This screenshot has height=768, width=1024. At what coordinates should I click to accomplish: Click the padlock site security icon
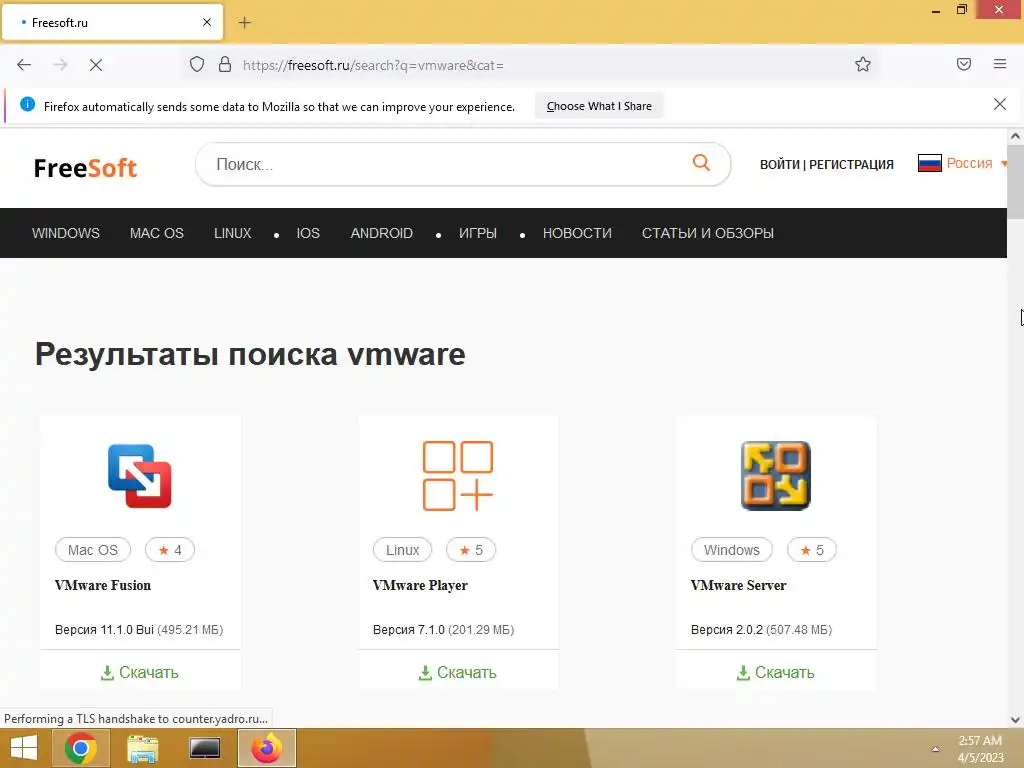tap(225, 64)
